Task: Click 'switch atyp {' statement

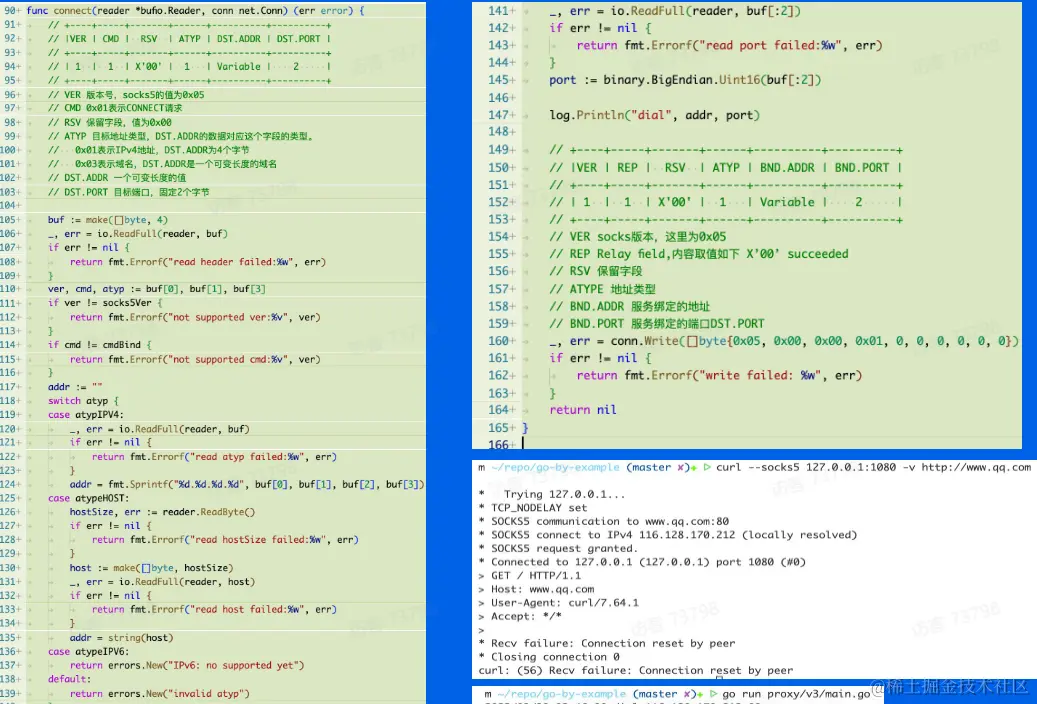Action: click(83, 400)
